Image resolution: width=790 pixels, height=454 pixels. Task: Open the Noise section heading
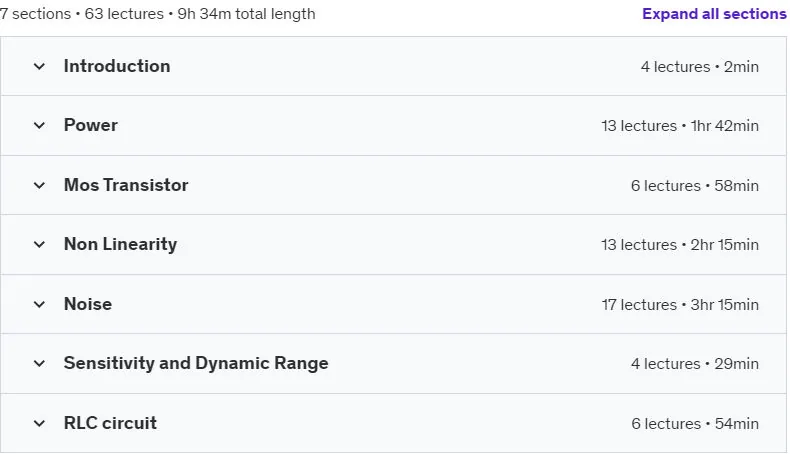[88, 304]
